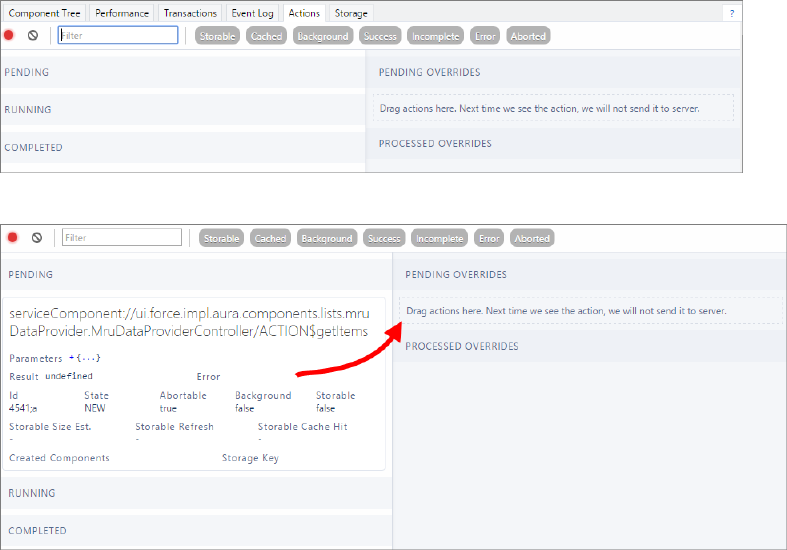Toggle the Background filter in the upper panel

[x=323, y=36]
